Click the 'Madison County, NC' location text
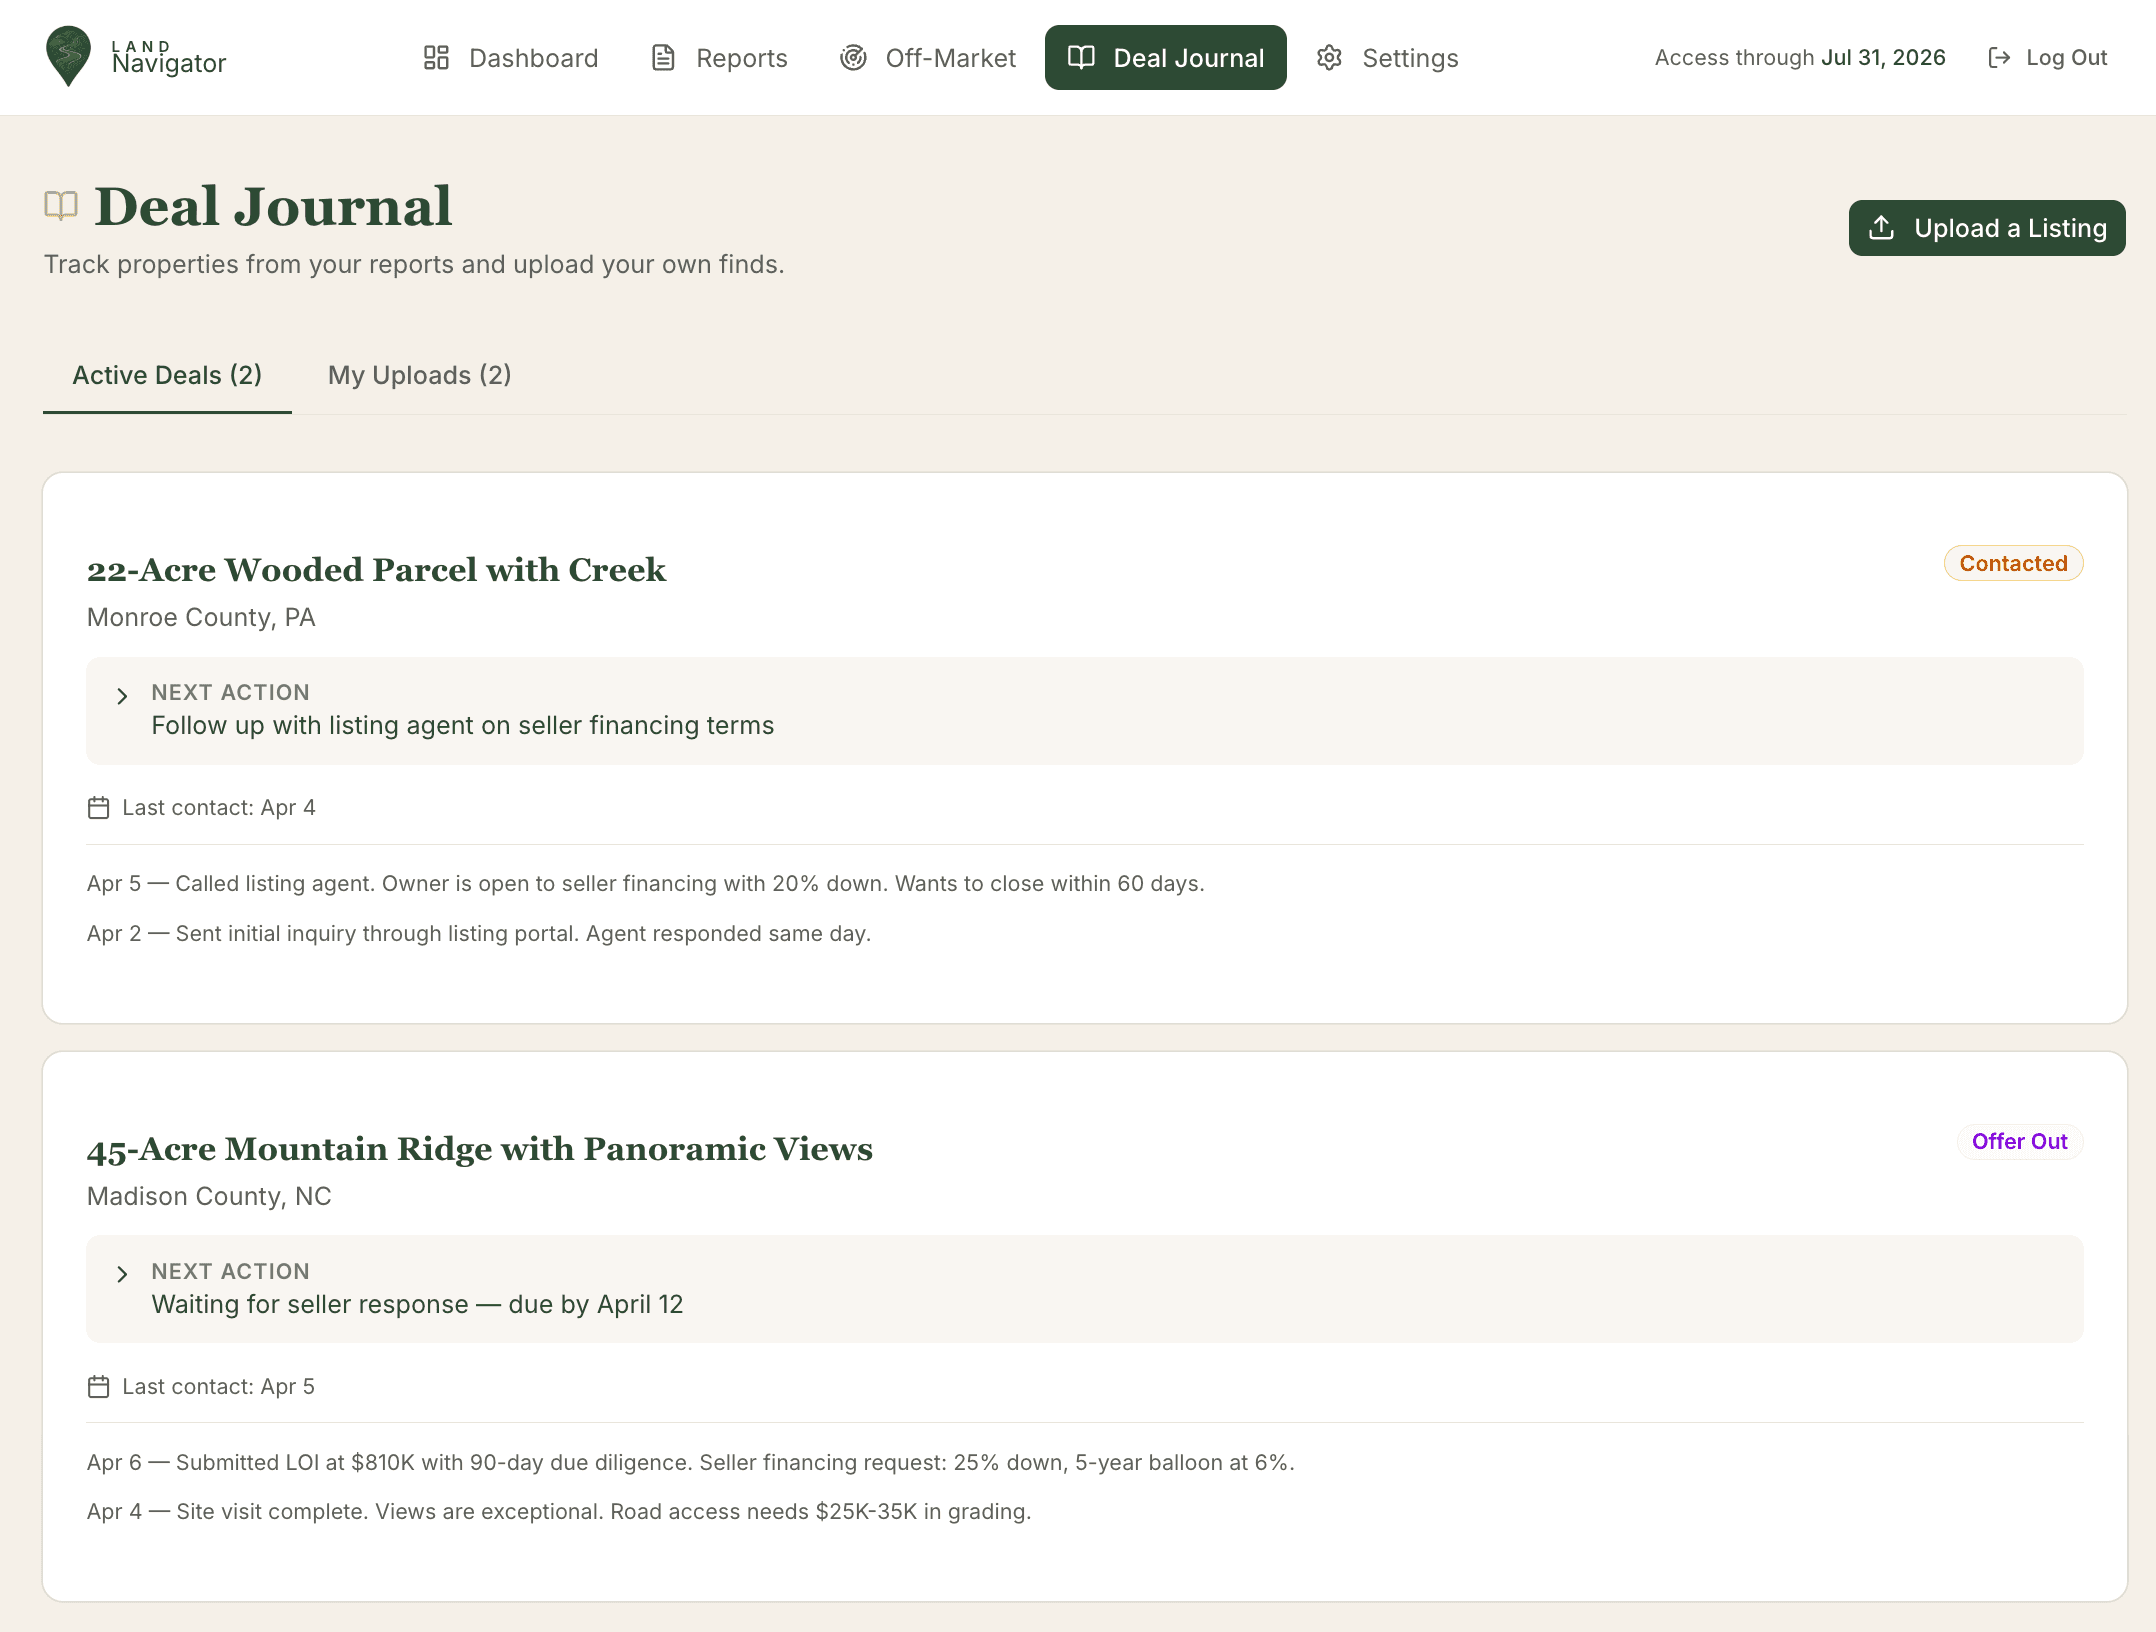The image size is (2156, 1632). [209, 1197]
